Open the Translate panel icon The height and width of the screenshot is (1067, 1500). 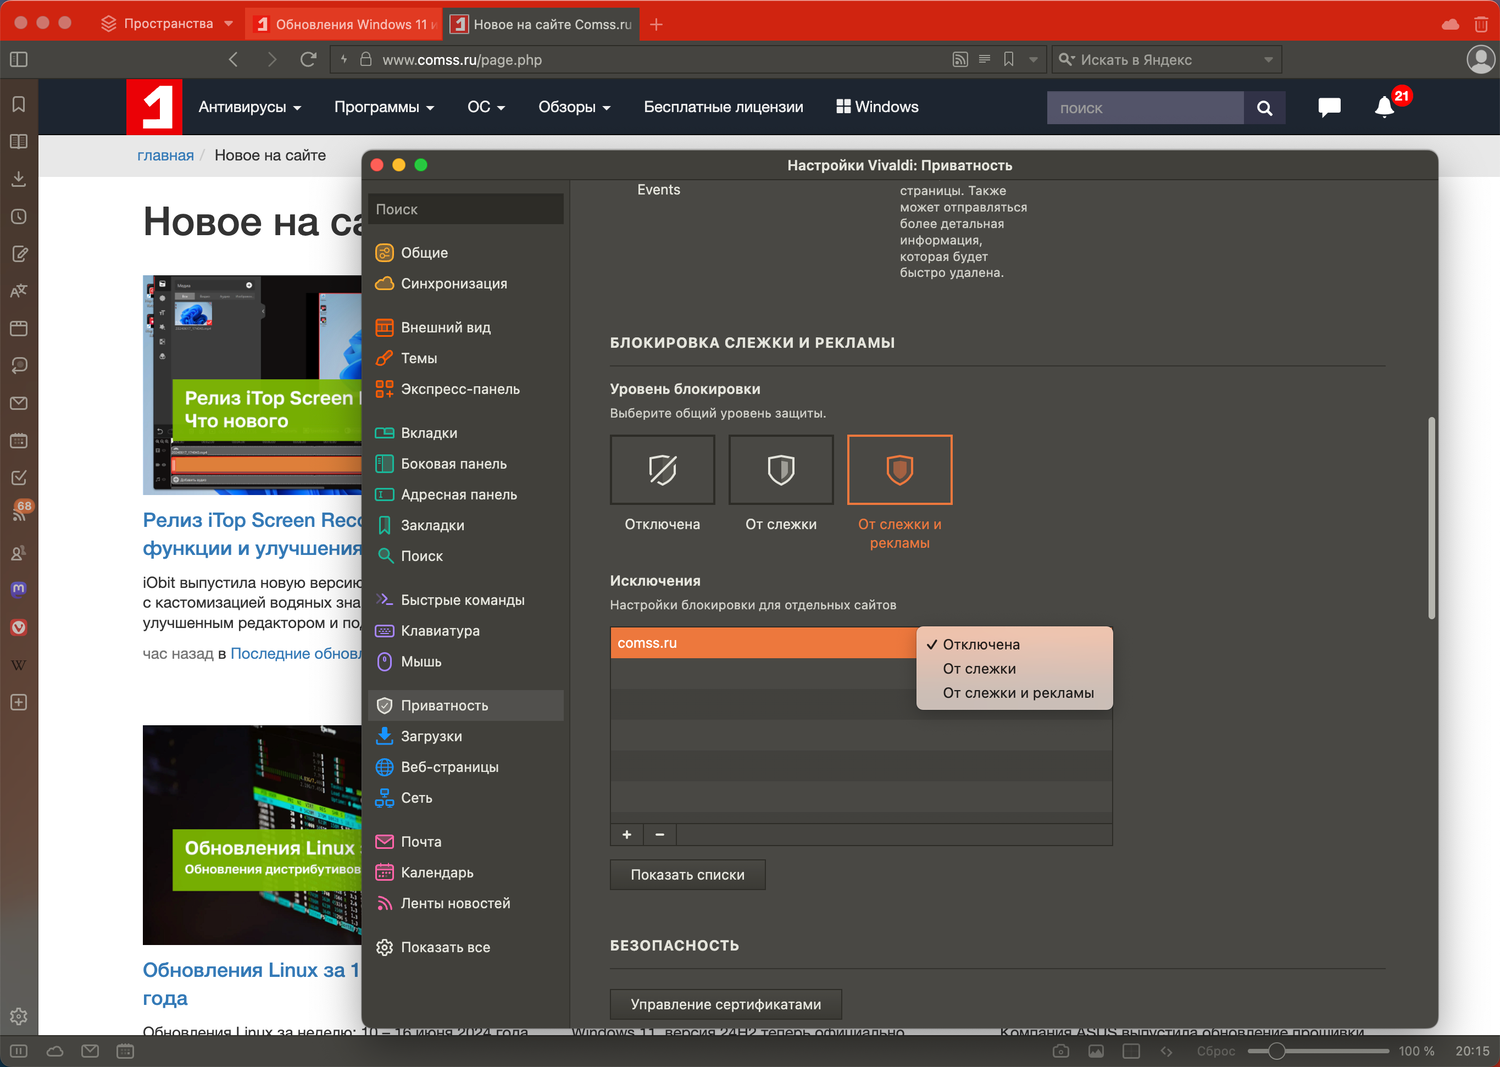[x=18, y=291]
